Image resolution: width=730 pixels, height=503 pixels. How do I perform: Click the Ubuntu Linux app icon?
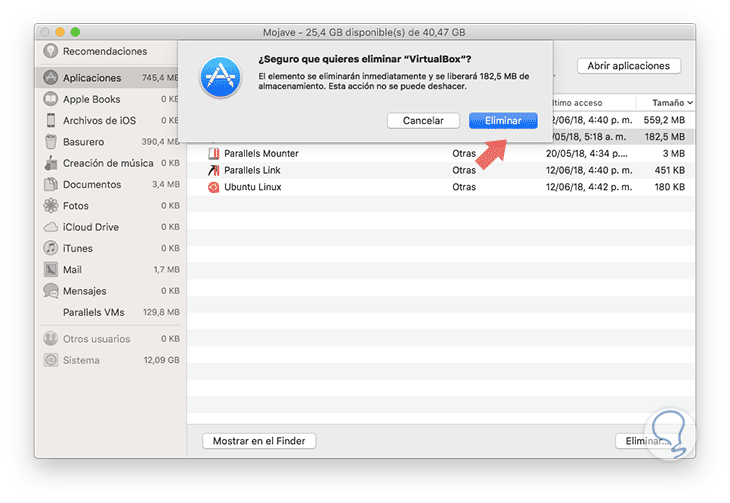click(x=212, y=187)
